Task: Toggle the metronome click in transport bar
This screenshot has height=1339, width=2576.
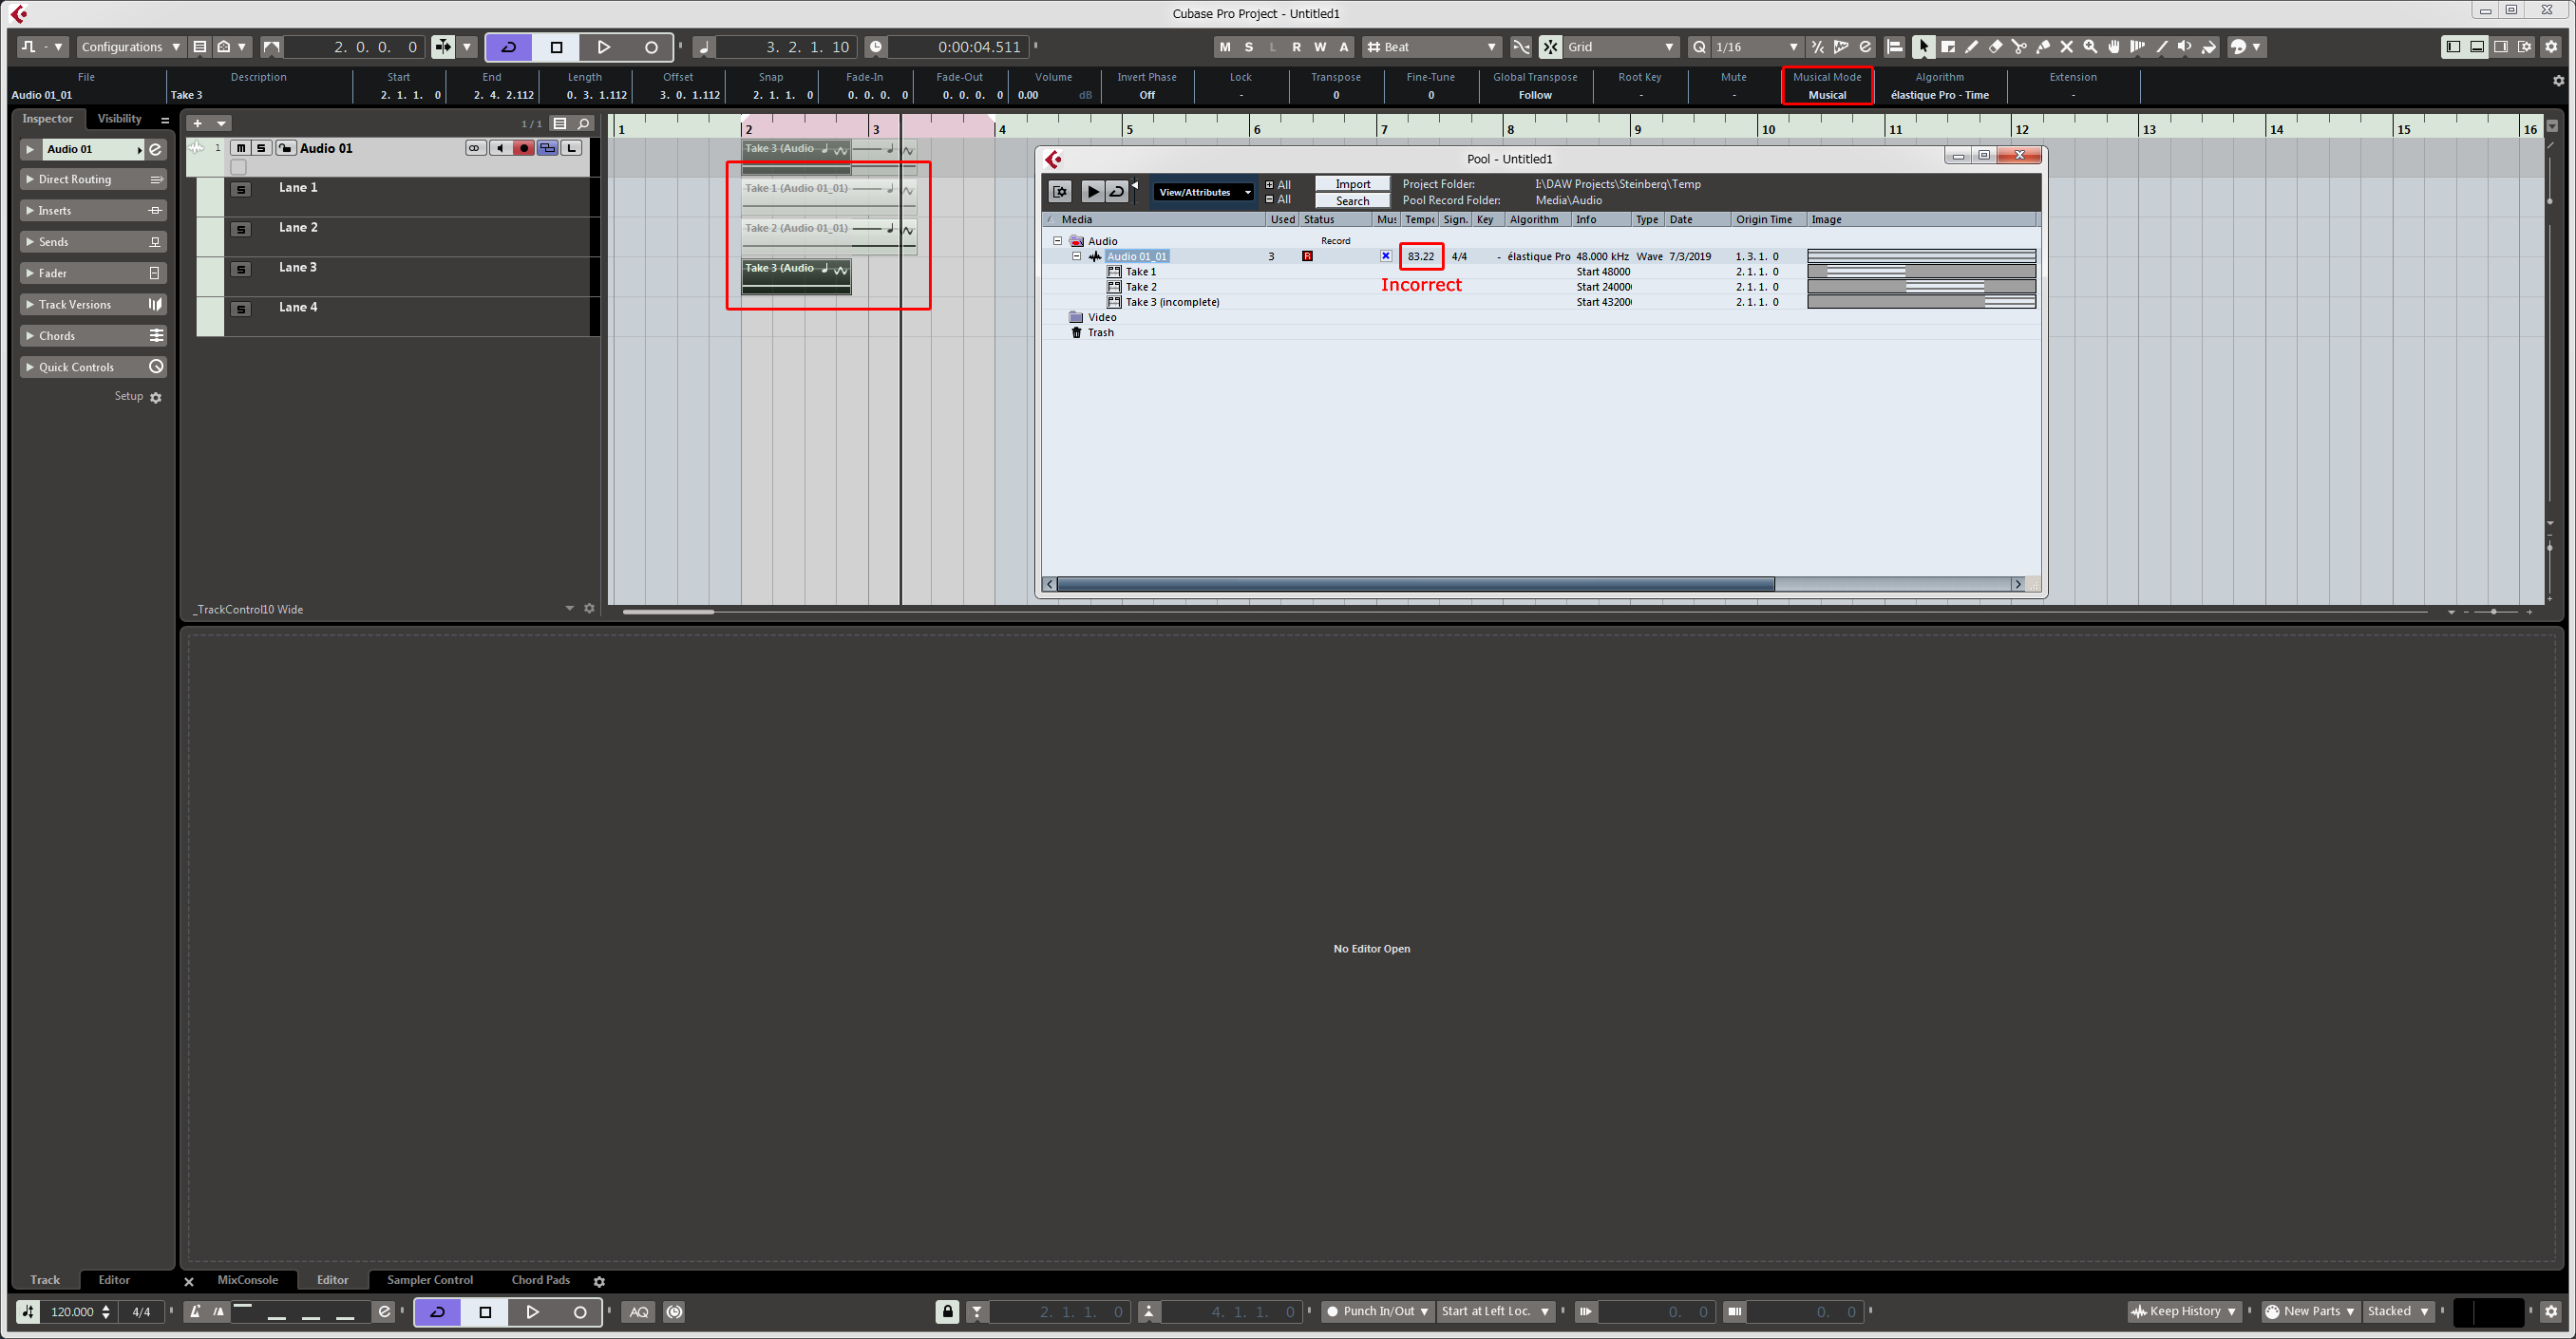Action: pos(195,1312)
